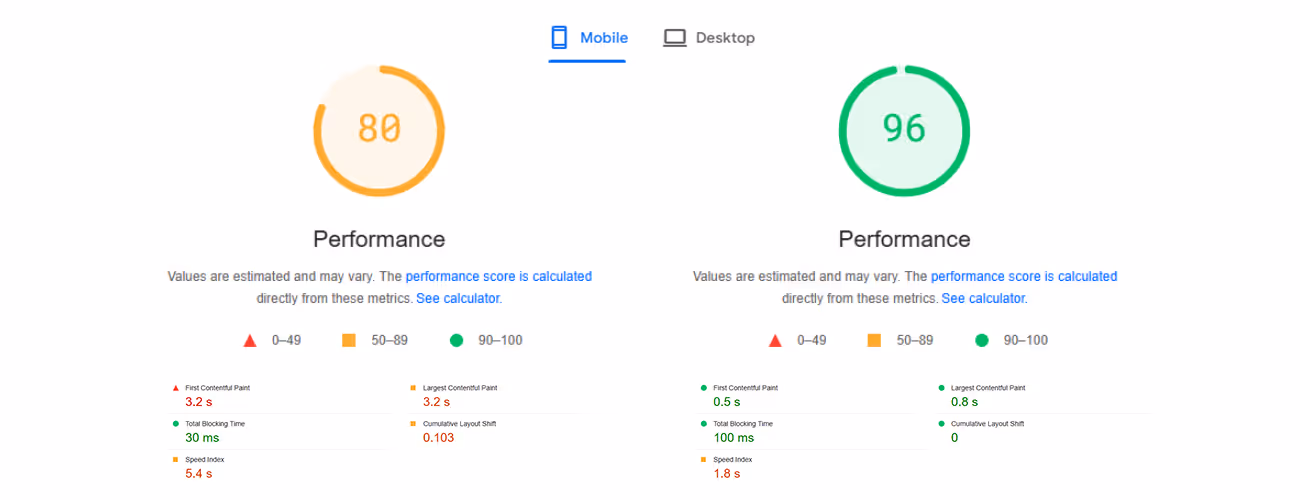Open 'performance score is calculated' link under score 96
The width and height of the screenshot is (1300, 500).
pos(1024,276)
